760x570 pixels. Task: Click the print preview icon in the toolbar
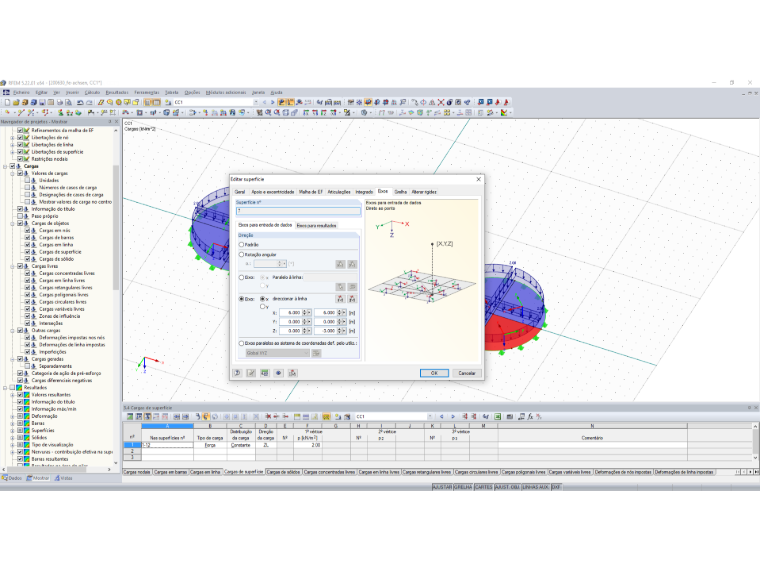point(68,102)
